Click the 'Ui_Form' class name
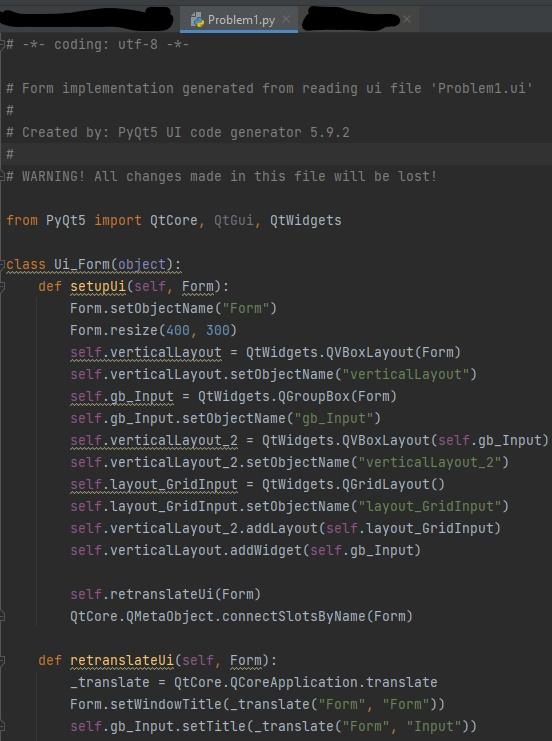The width and height of the screenshot is (552, 741). point(82,264)
